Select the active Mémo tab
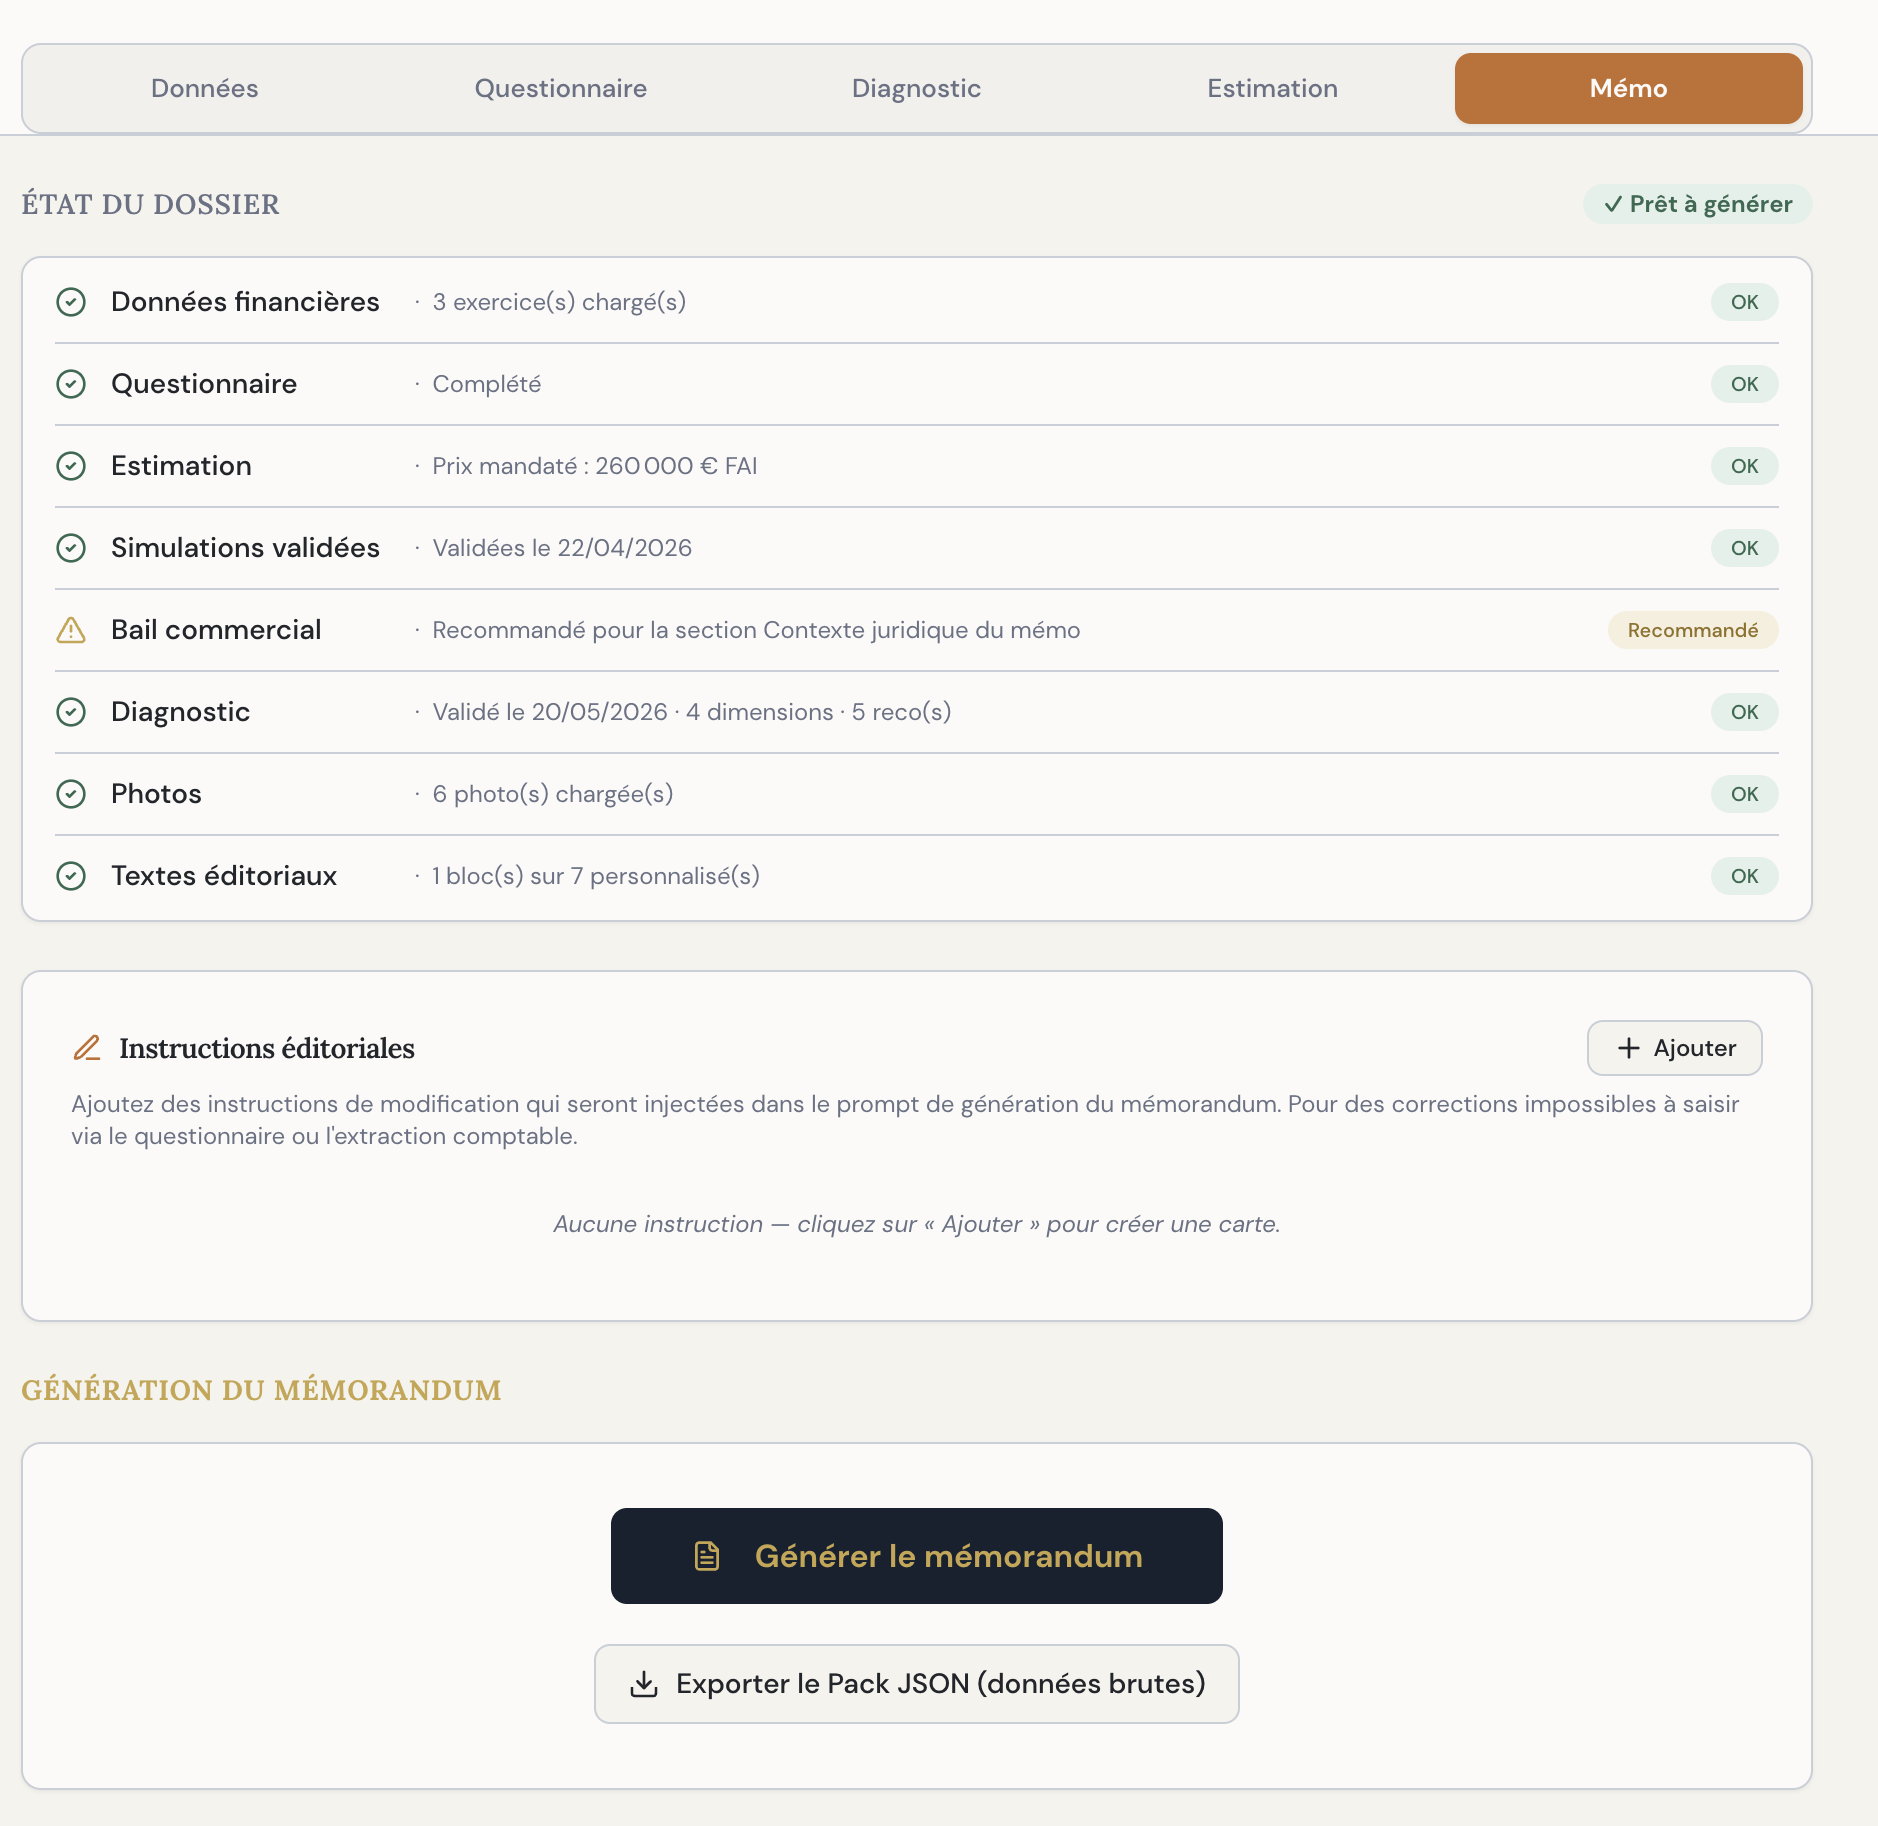Image resolution: width=1878 pixels, height=1826 pixels. (1629, 88)
